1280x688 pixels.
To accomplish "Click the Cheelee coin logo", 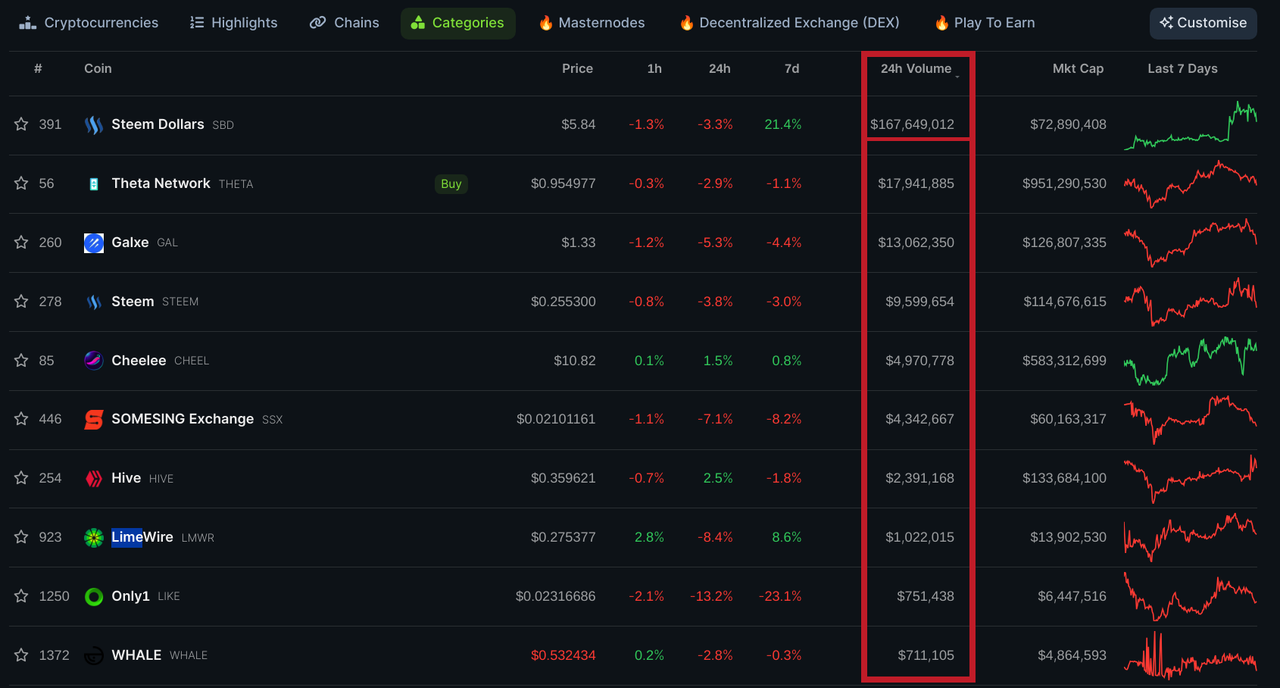I will (94, 361).
